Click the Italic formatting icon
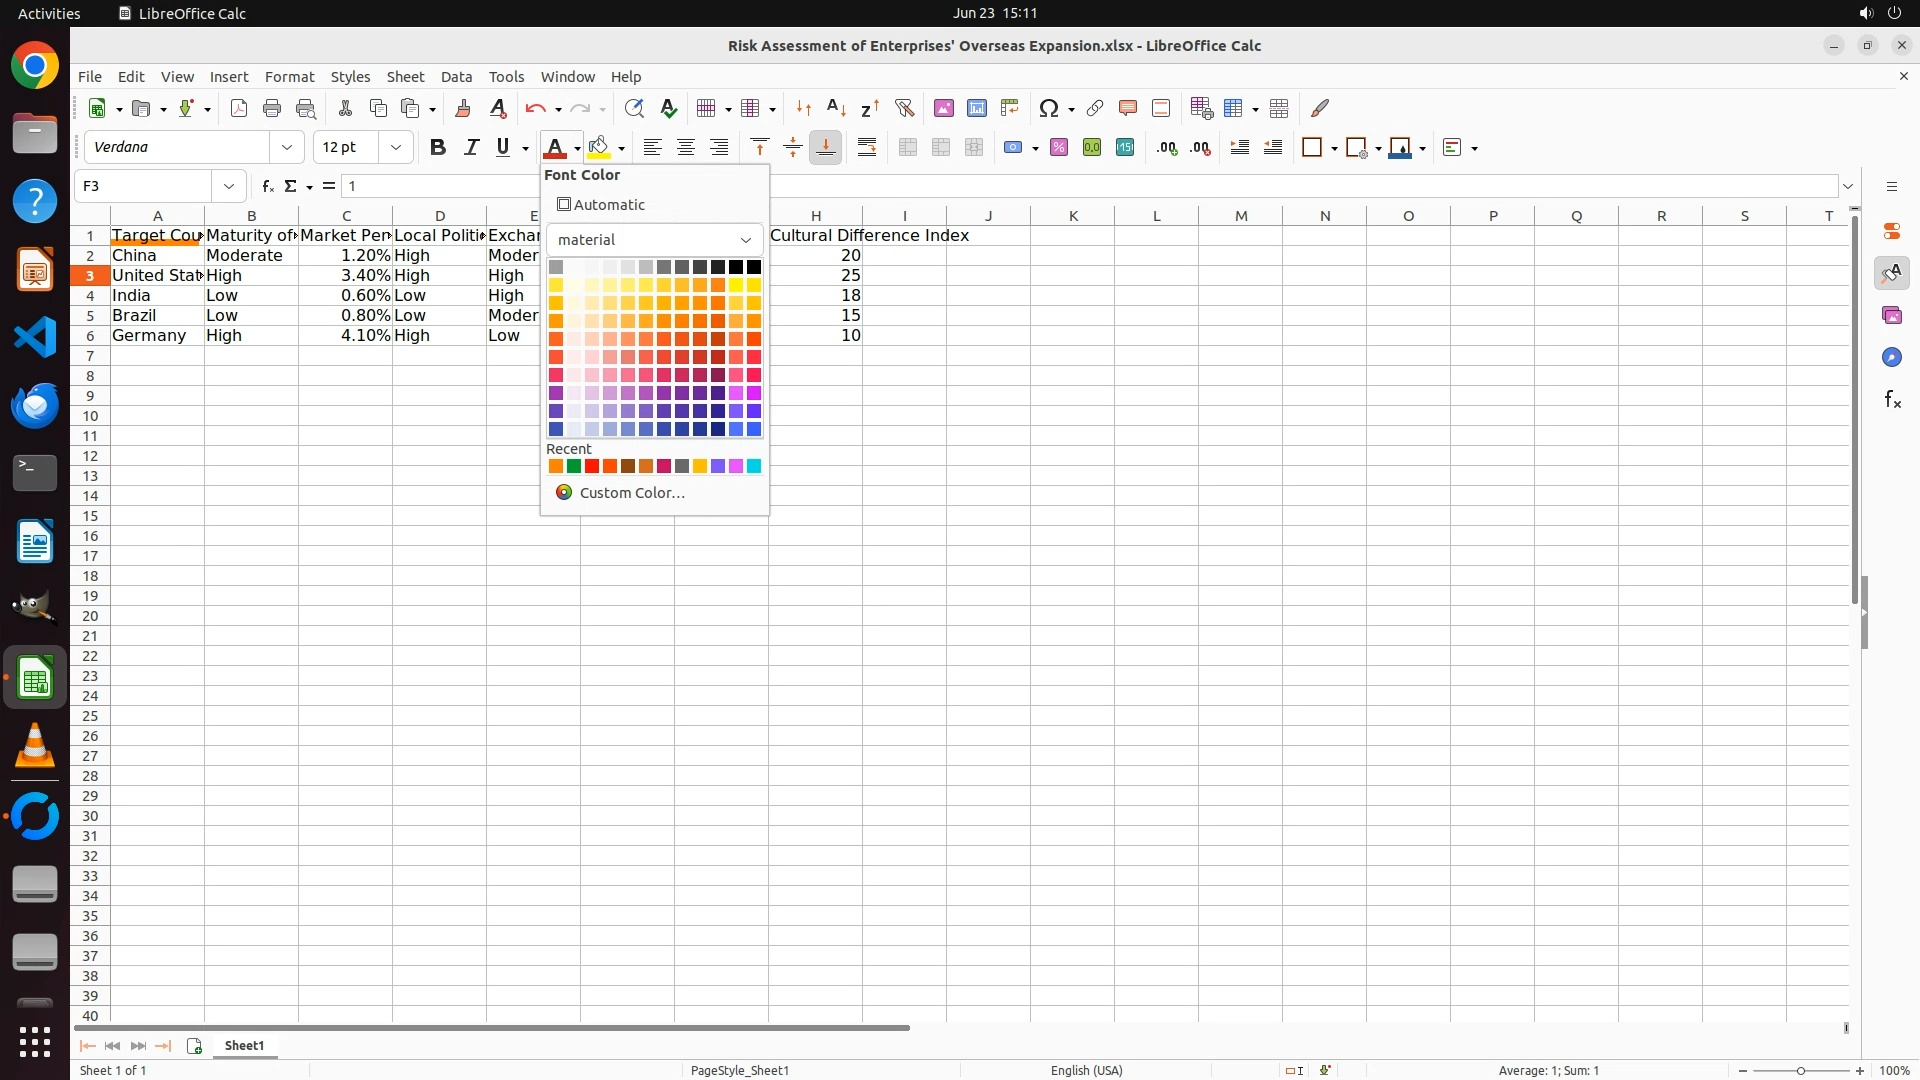This screenshot has height=1080, width=1920. (x=471, y=148)
